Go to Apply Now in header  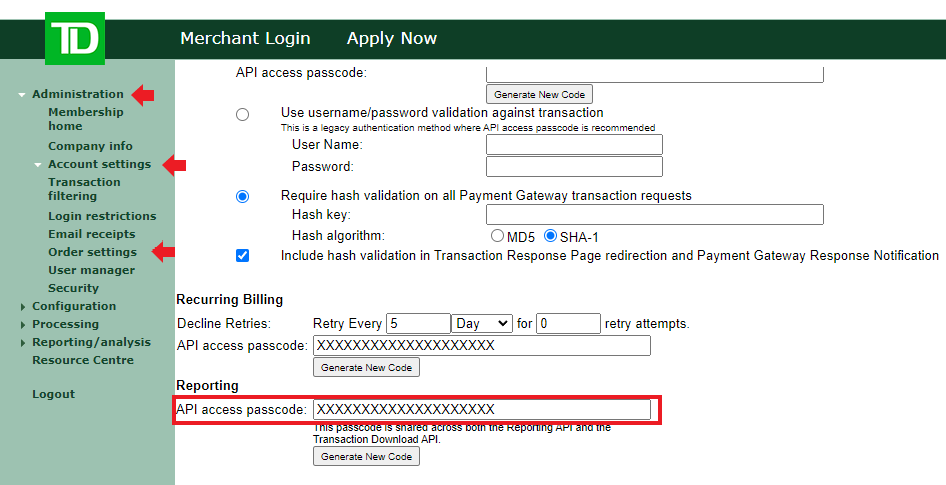(x=391, y=39)
